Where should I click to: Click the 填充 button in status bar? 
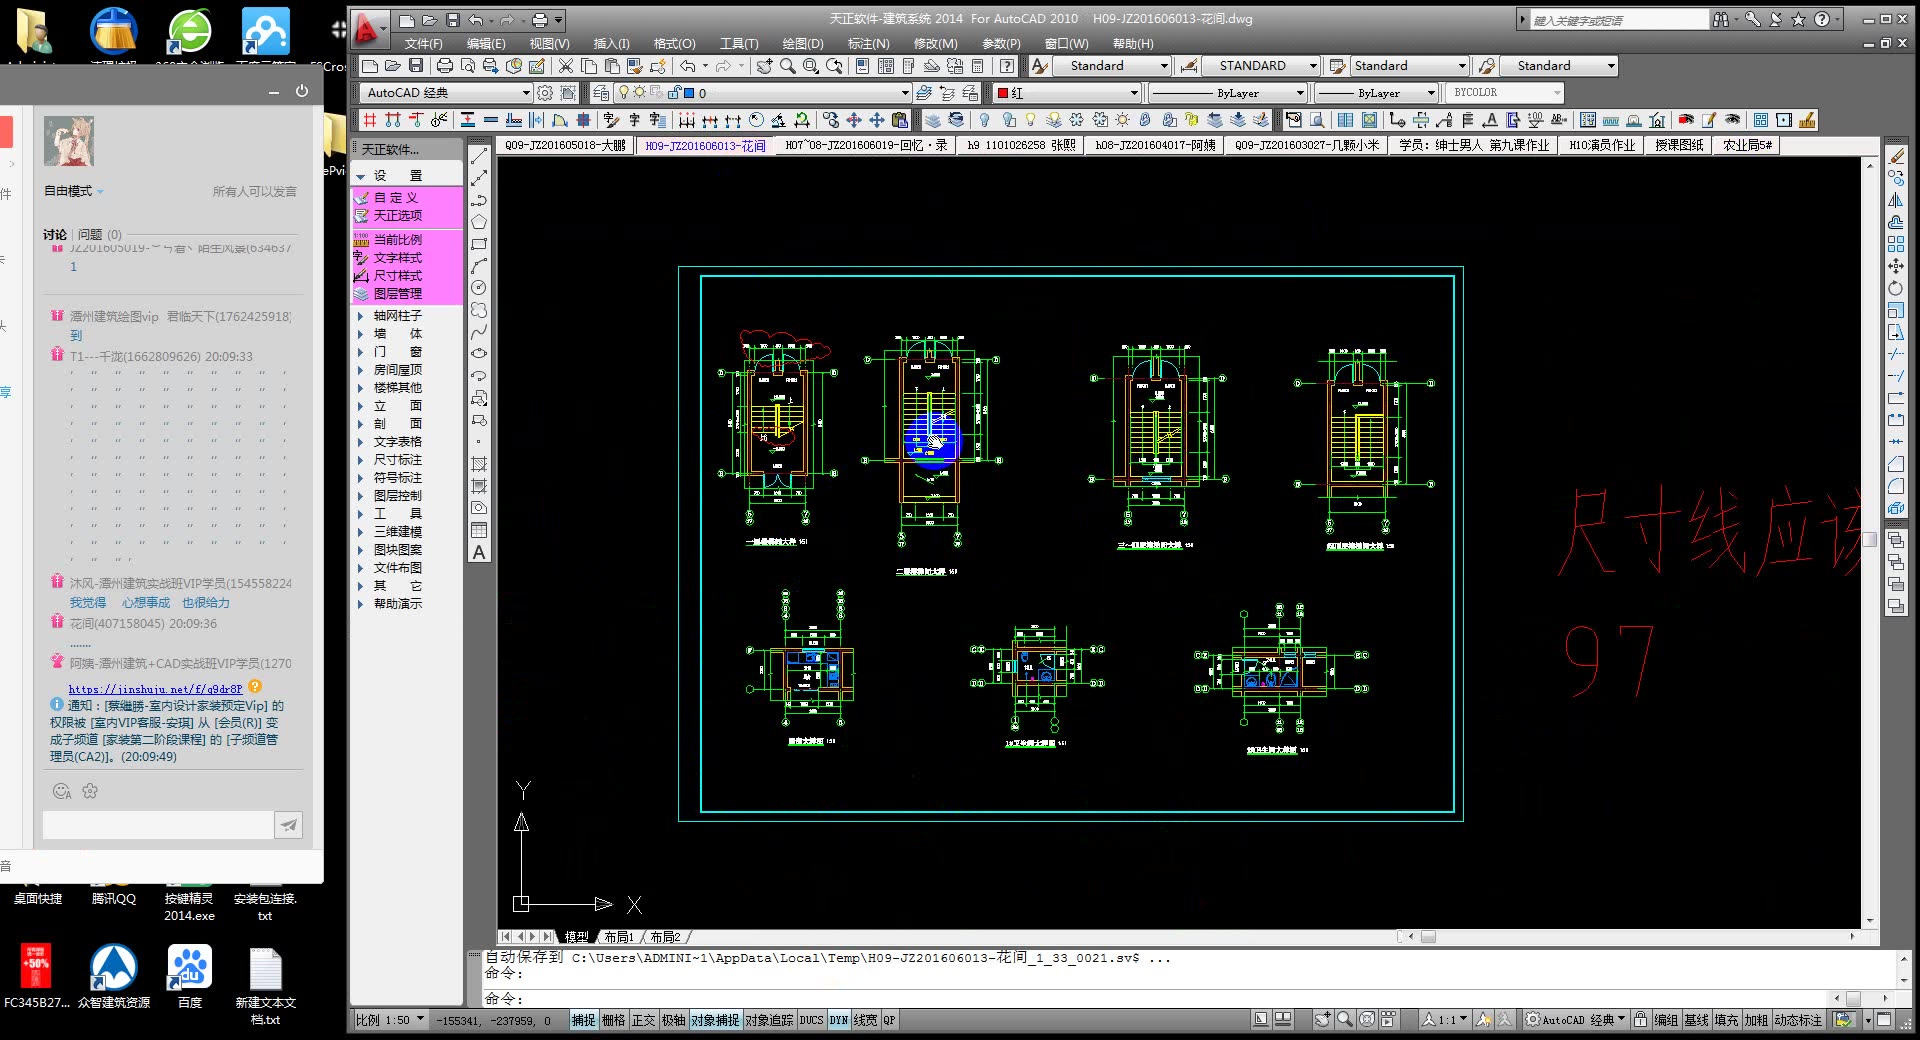(1727, 1020)
